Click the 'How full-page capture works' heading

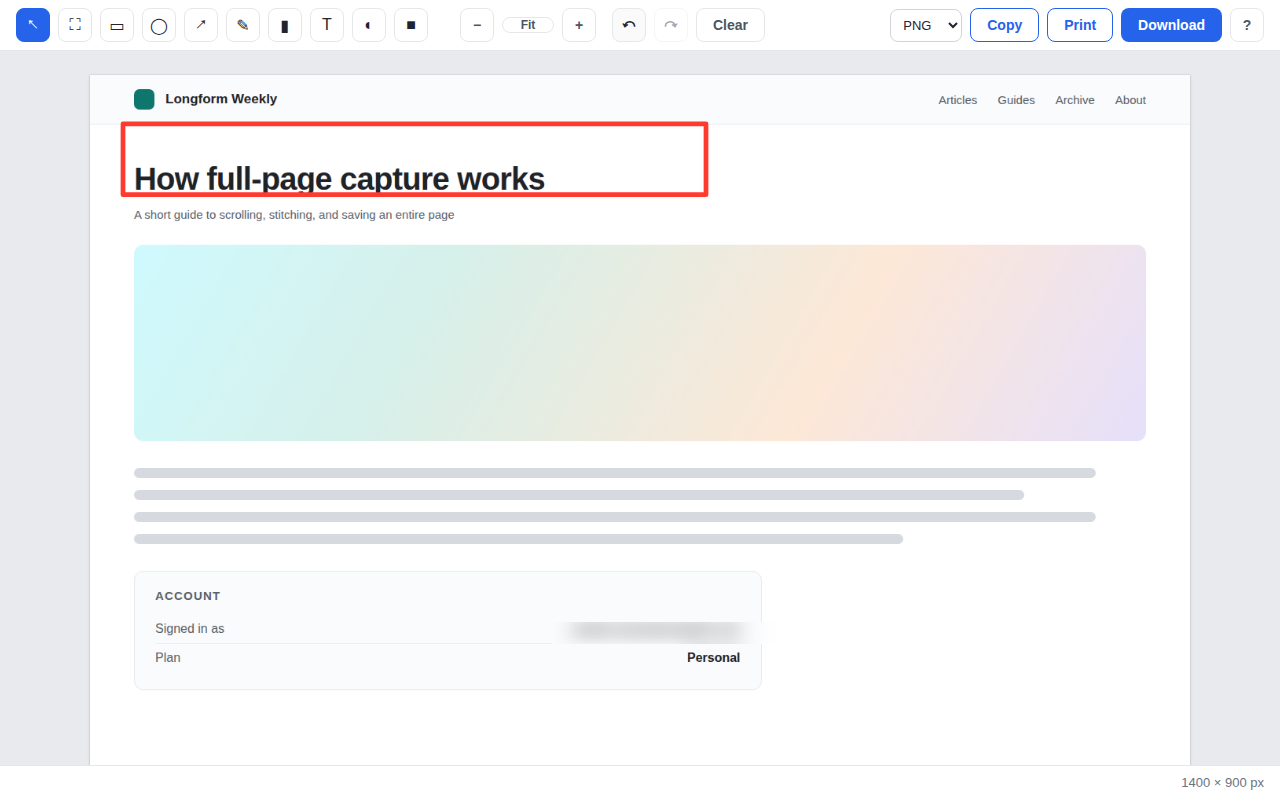[x=339, y=178]
